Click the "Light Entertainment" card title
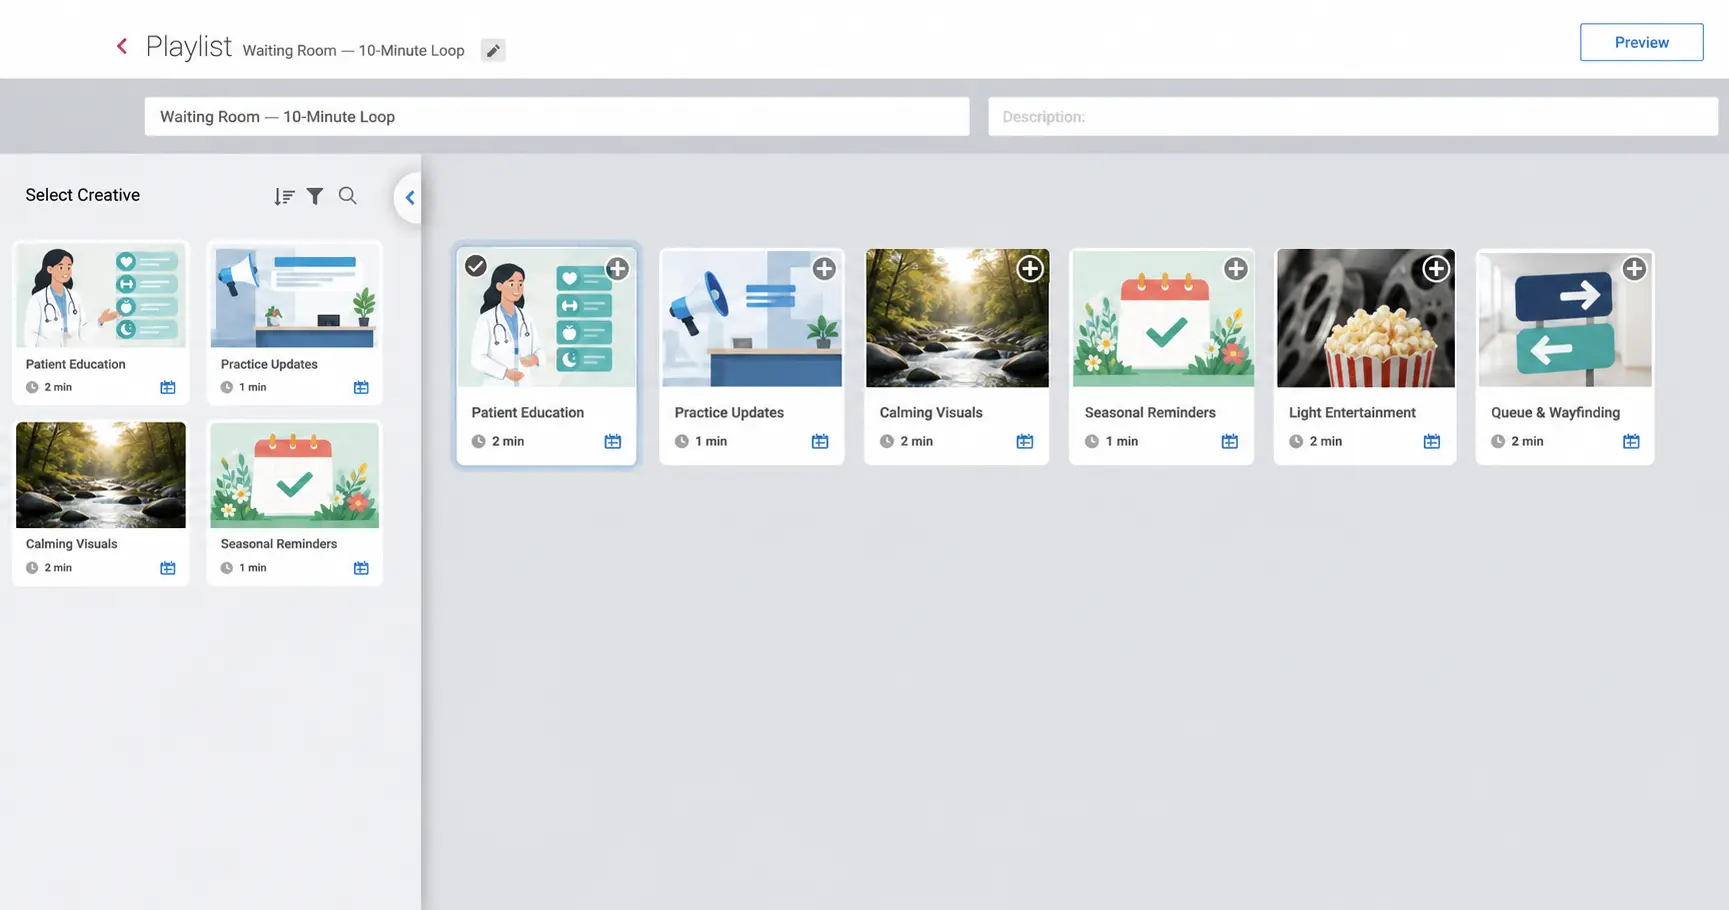The image size is (1729, 910). pyautogui.click(x=1352, y=412)
